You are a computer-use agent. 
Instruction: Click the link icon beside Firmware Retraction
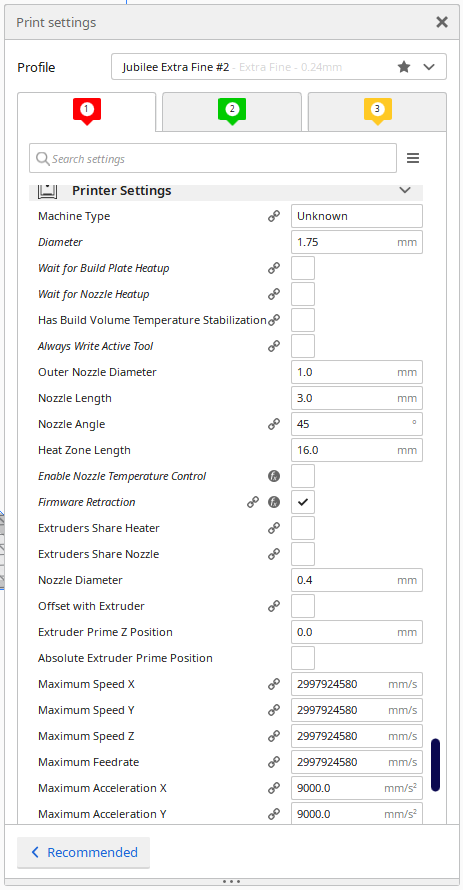click(x=253, y=502)
